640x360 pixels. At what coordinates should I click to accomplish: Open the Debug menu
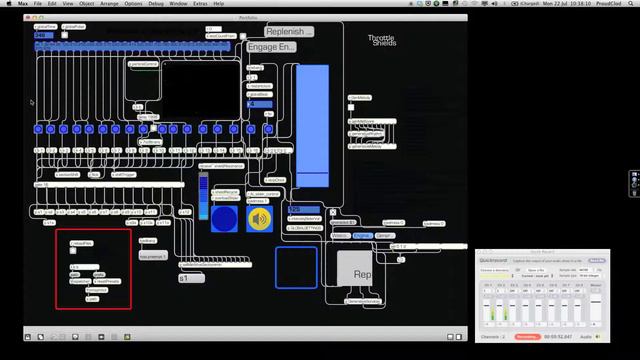(156, 3)
